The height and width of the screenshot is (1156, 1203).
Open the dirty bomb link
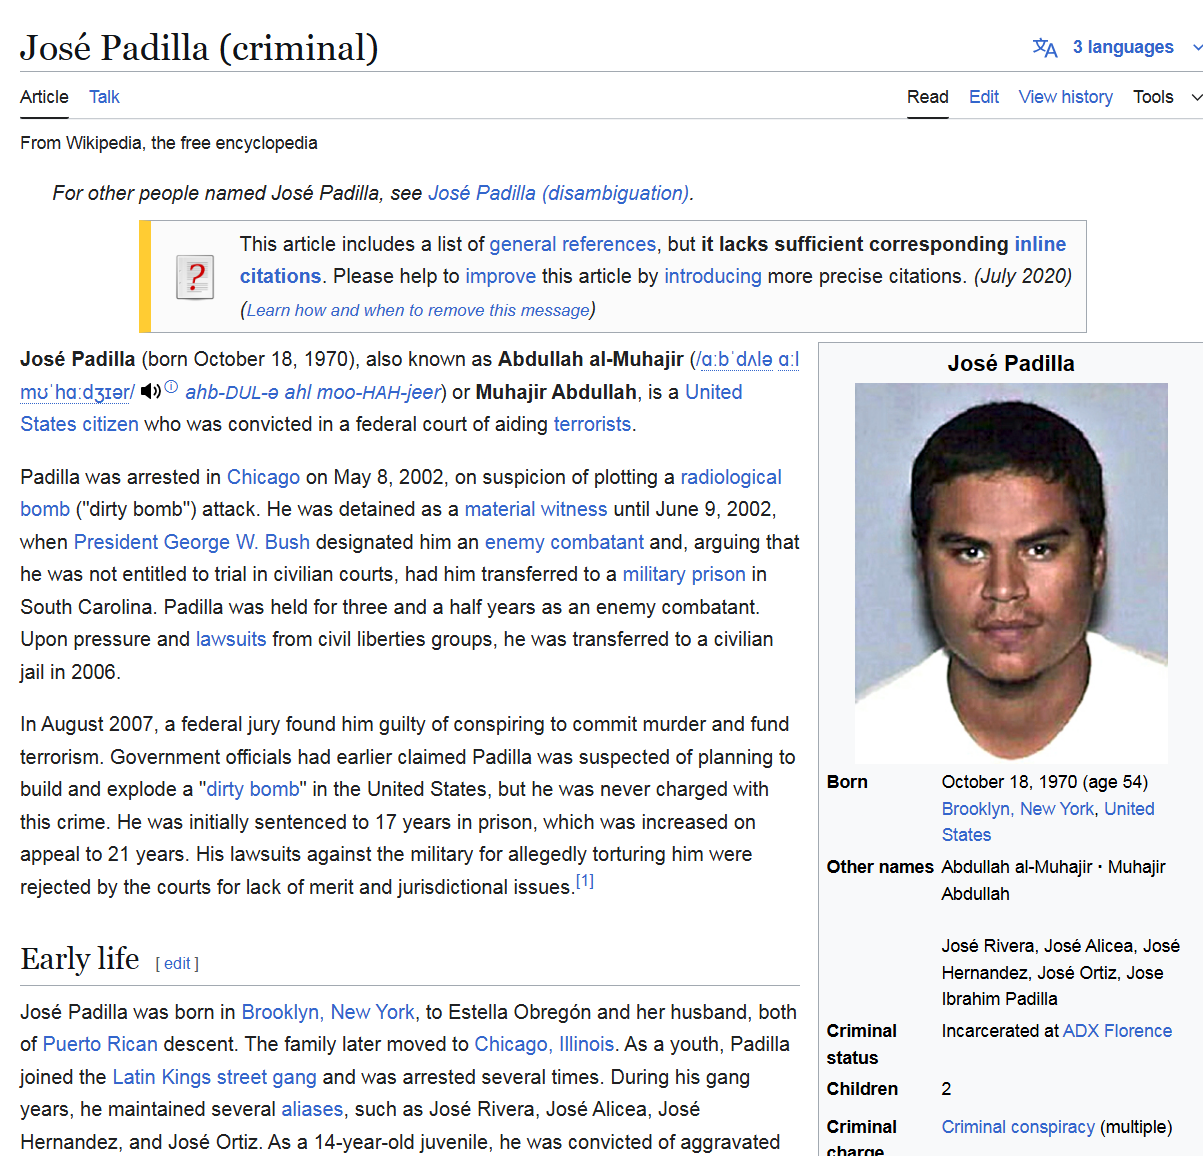click(253, 789)
